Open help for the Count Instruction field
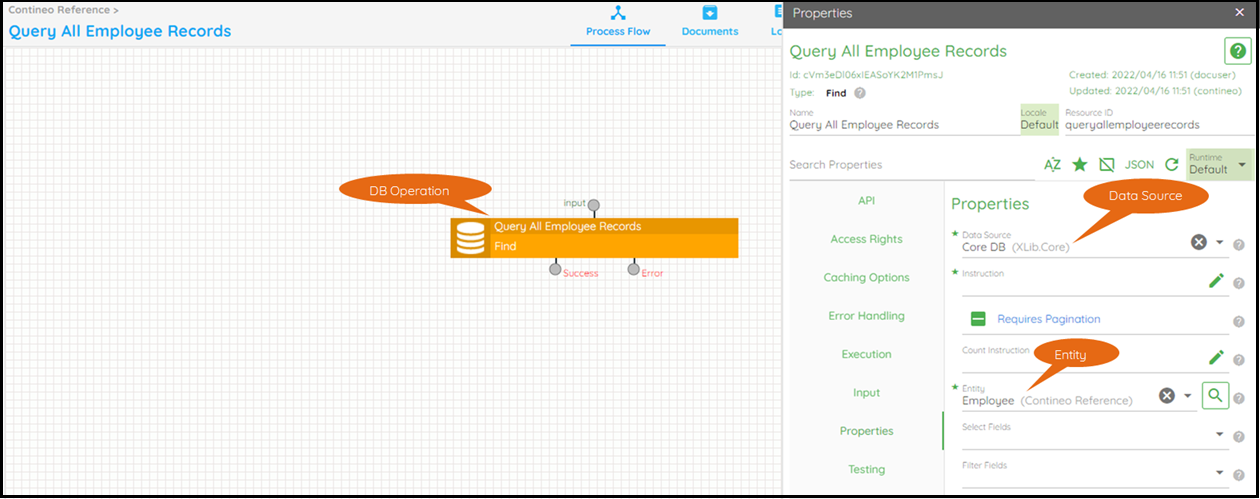Screen dimensions: 1260x499 1239,360
